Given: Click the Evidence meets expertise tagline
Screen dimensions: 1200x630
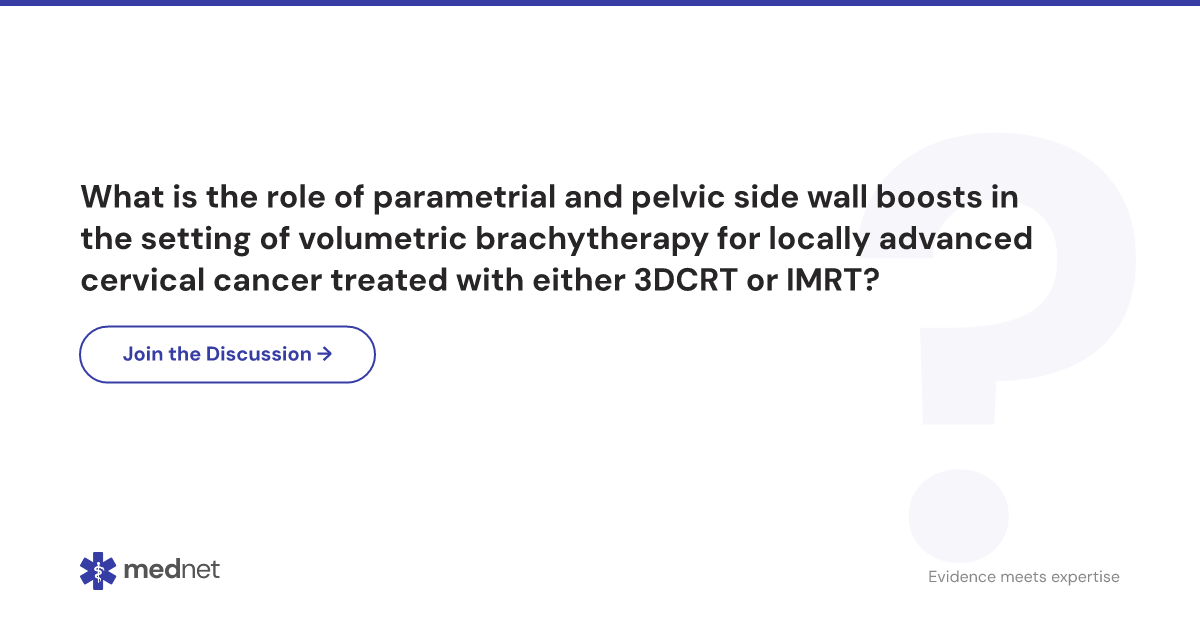Looking at the screenshot, I should (x=1024, y=577).
